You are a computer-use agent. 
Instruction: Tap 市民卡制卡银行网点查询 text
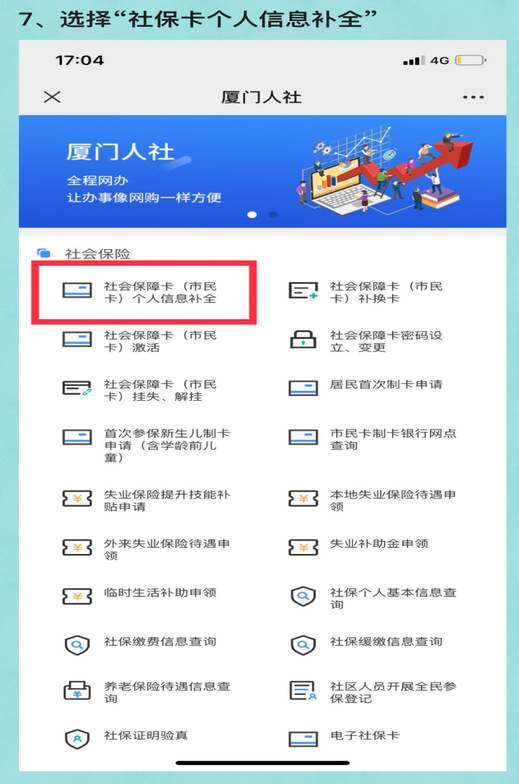pos(393,440)
